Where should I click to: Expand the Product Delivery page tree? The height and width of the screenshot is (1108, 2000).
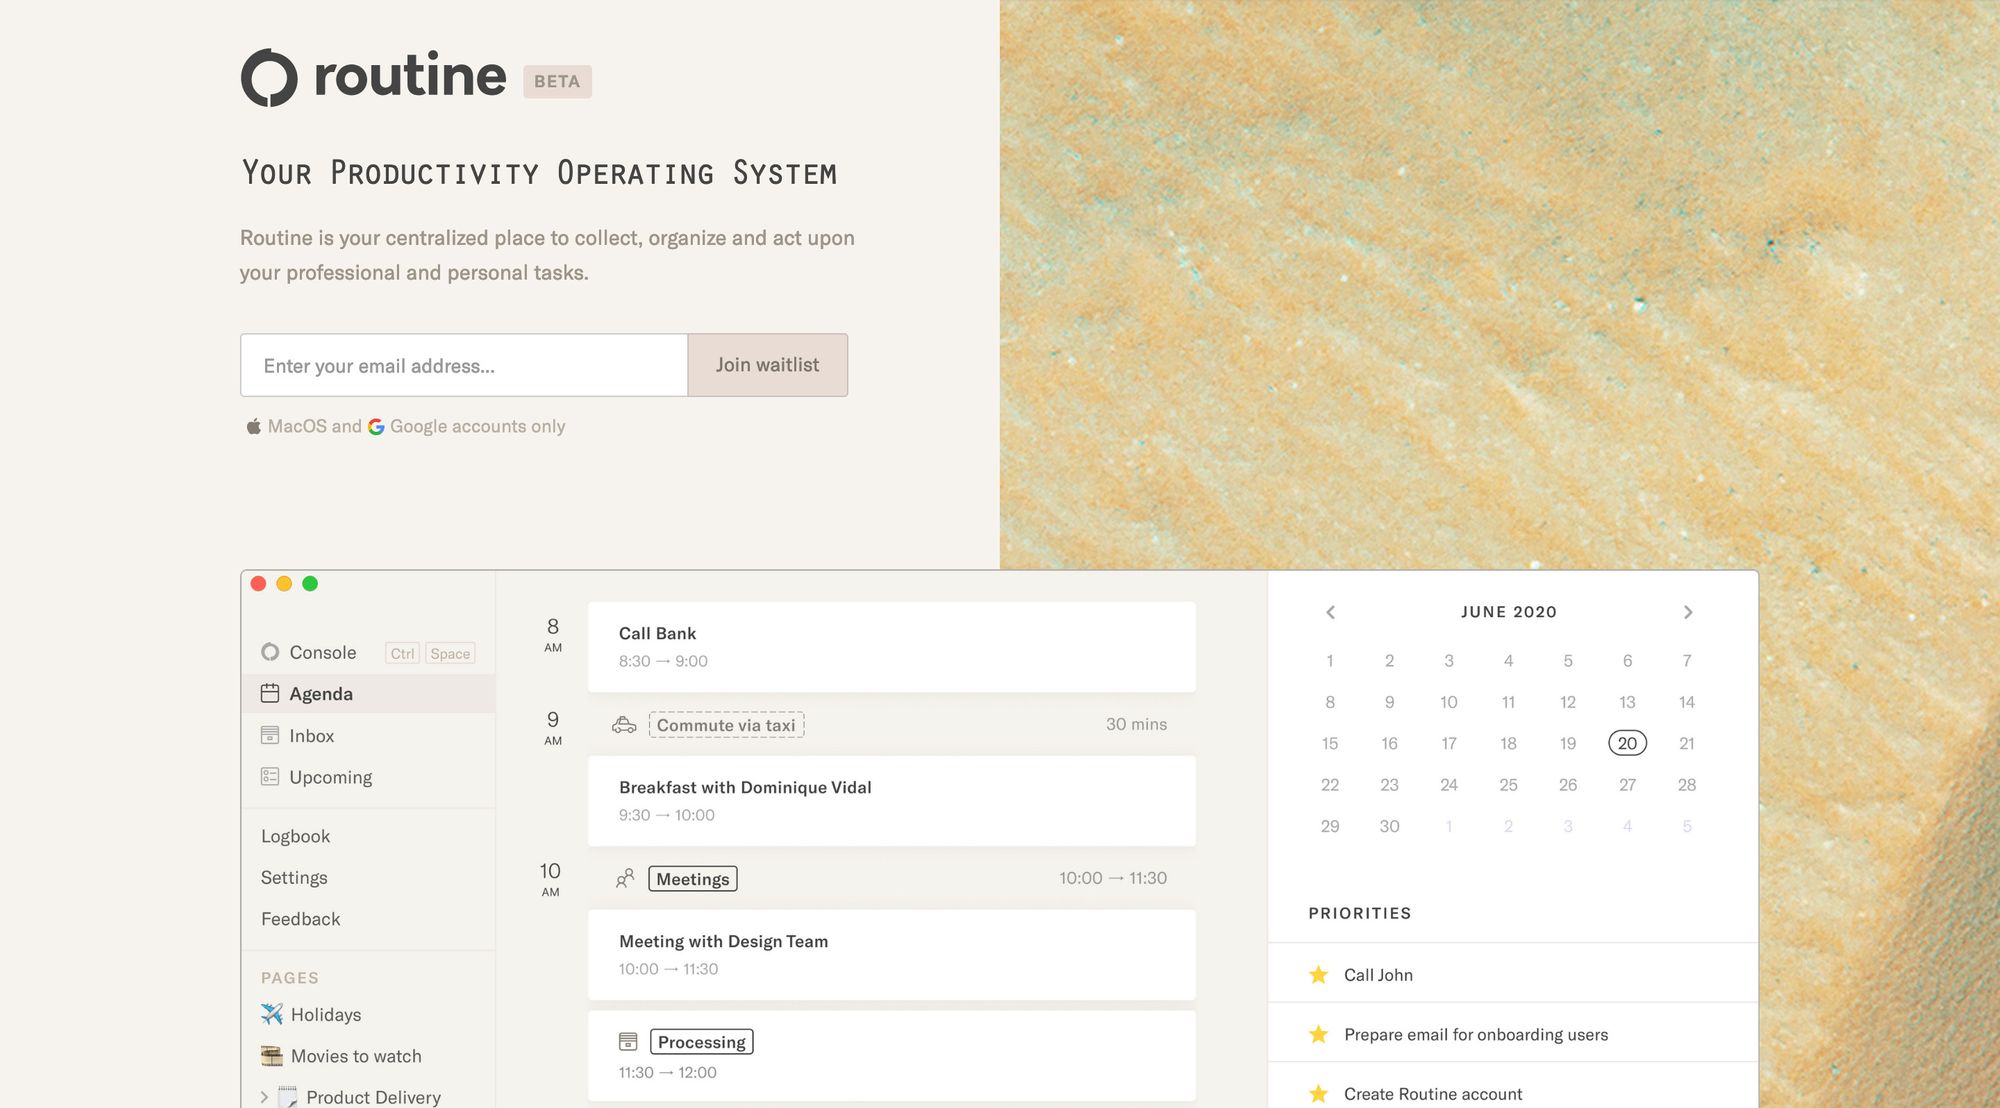click(264, 1097)
